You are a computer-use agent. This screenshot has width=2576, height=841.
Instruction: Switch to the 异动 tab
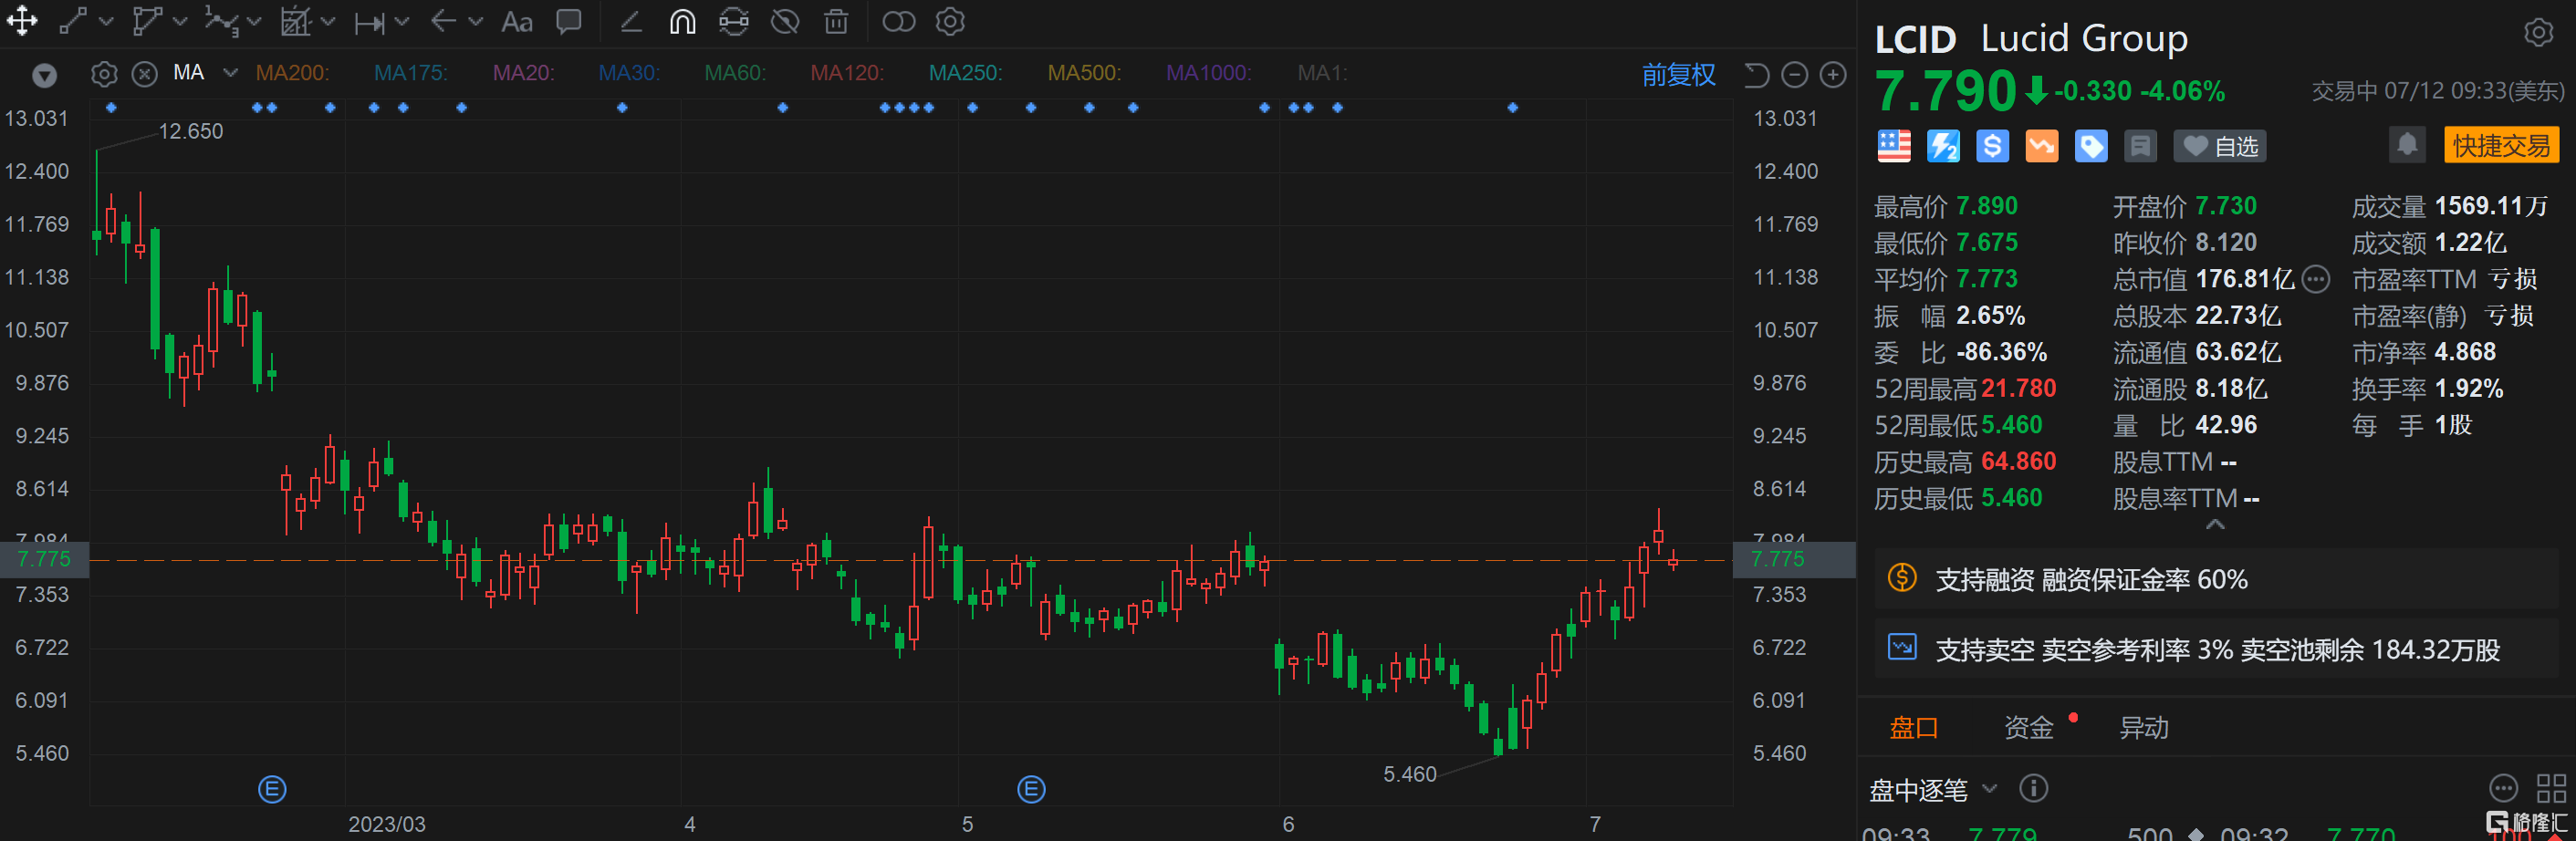tap(2144, 728)
